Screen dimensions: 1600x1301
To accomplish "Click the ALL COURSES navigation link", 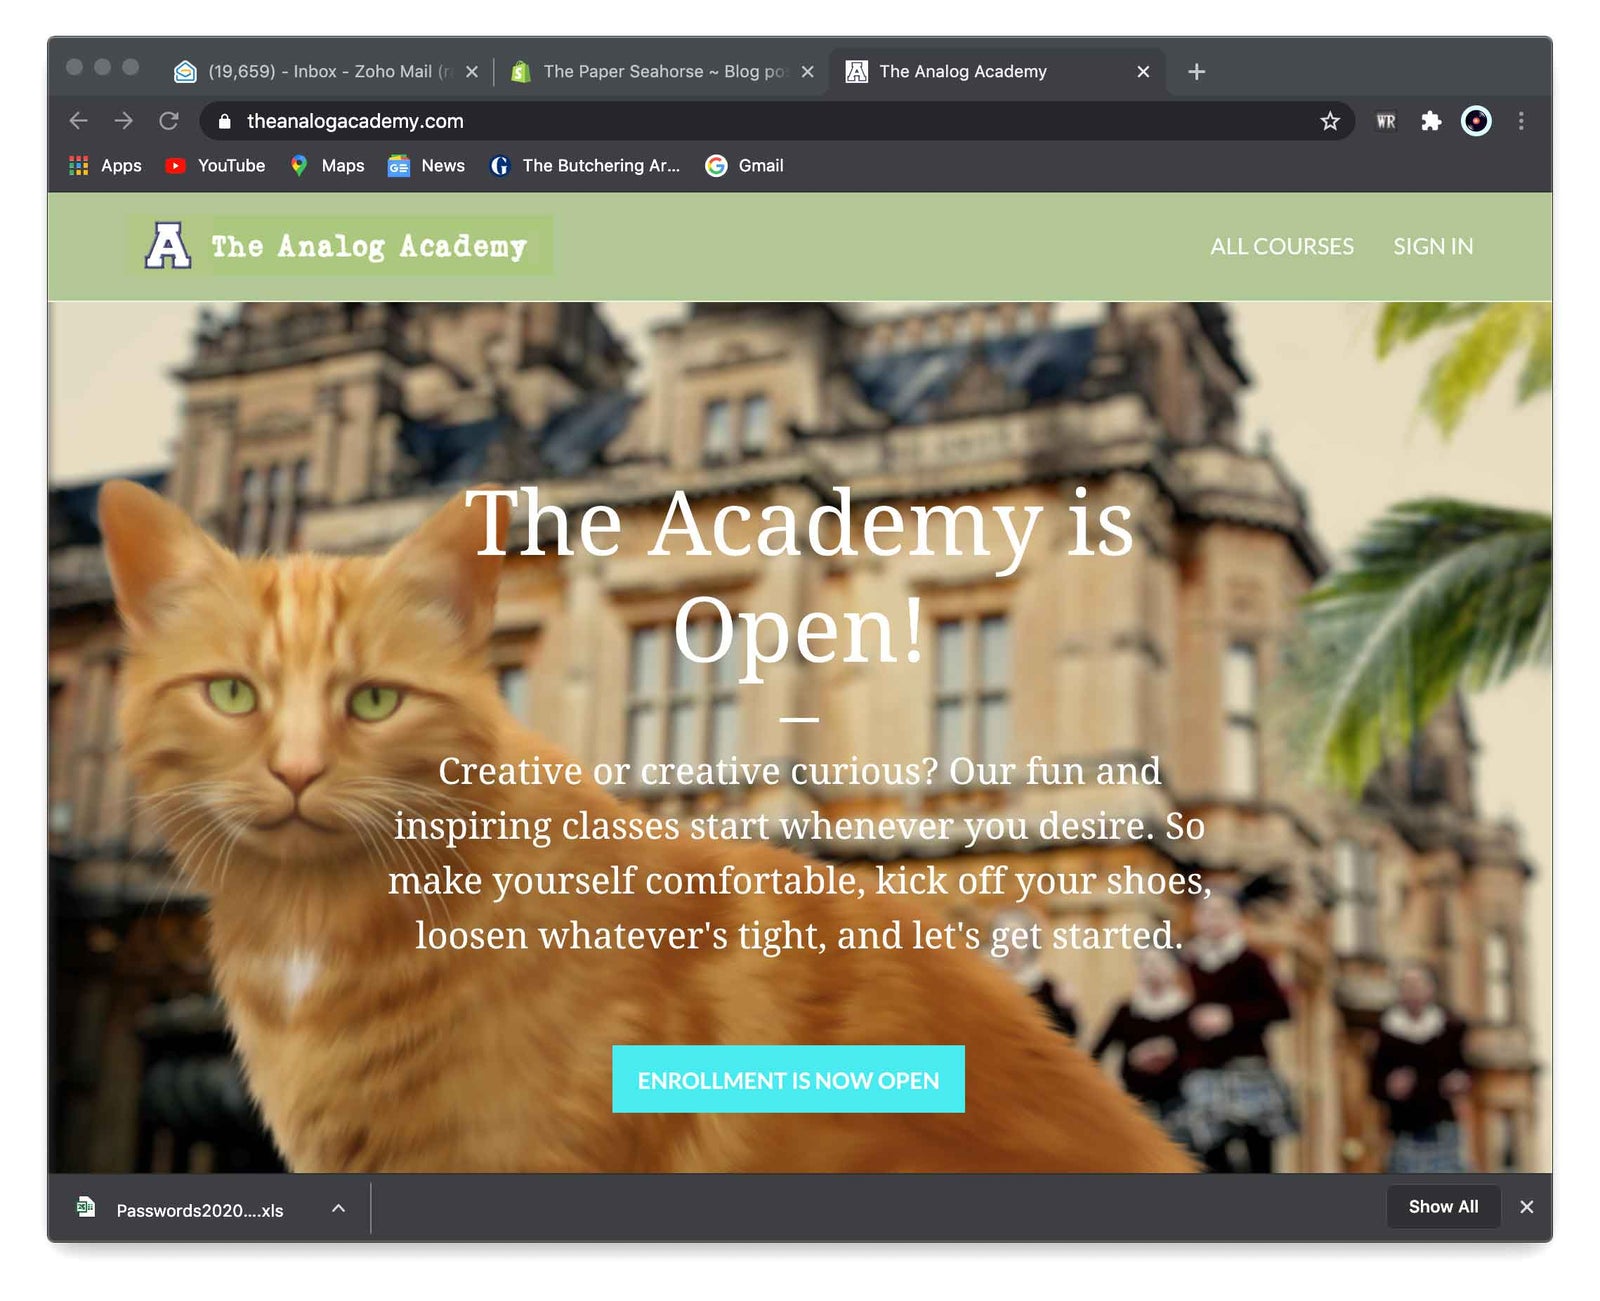I will (1281, 246).
